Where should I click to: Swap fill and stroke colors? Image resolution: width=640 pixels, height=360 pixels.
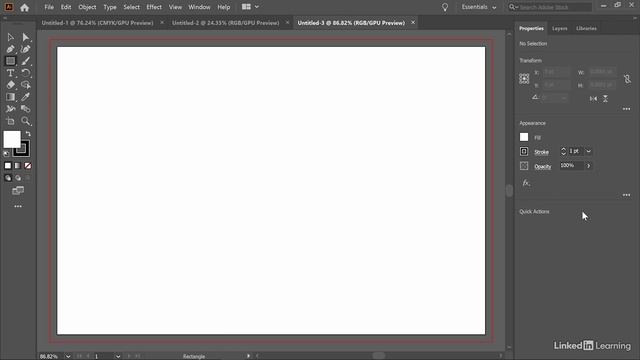point(28,134)
